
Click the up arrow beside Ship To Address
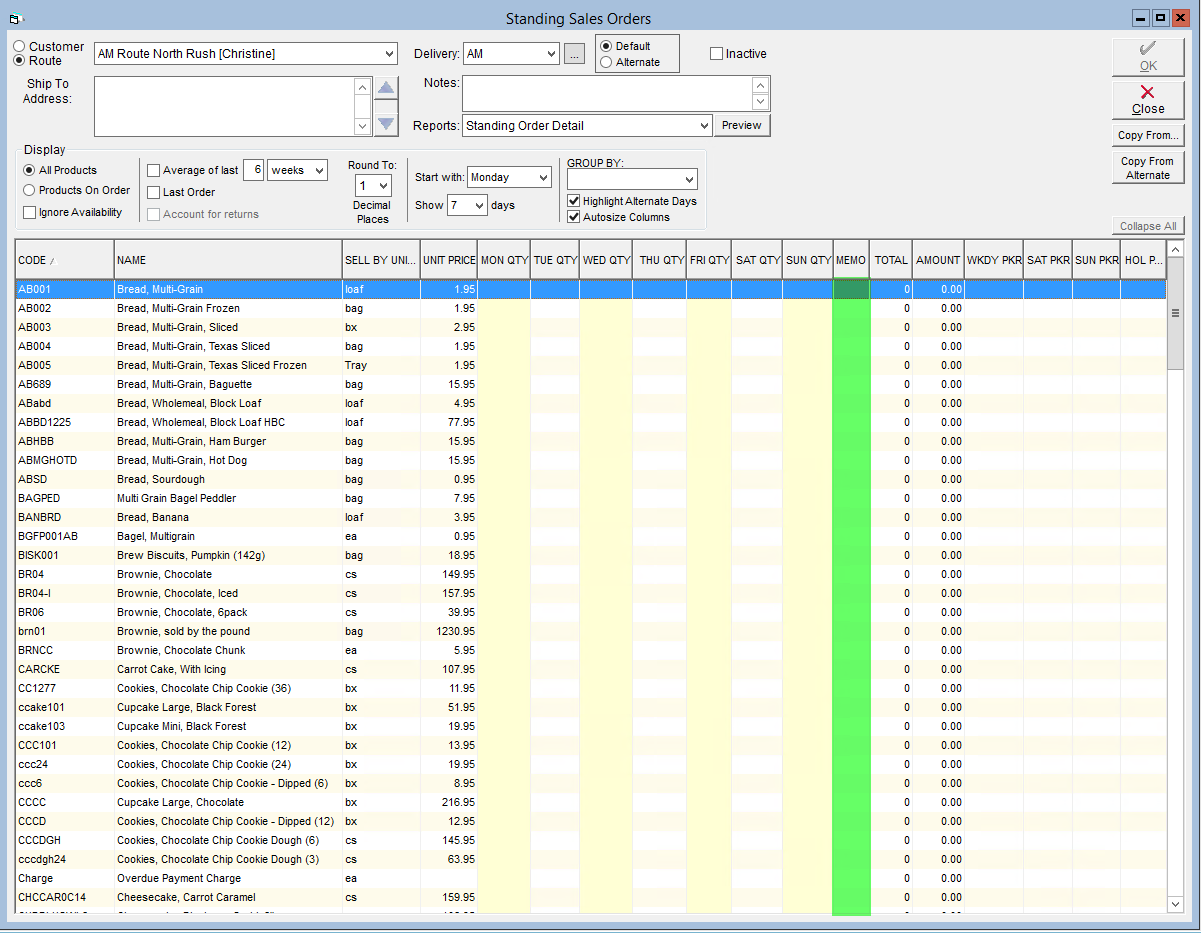(x=386, y=89)
